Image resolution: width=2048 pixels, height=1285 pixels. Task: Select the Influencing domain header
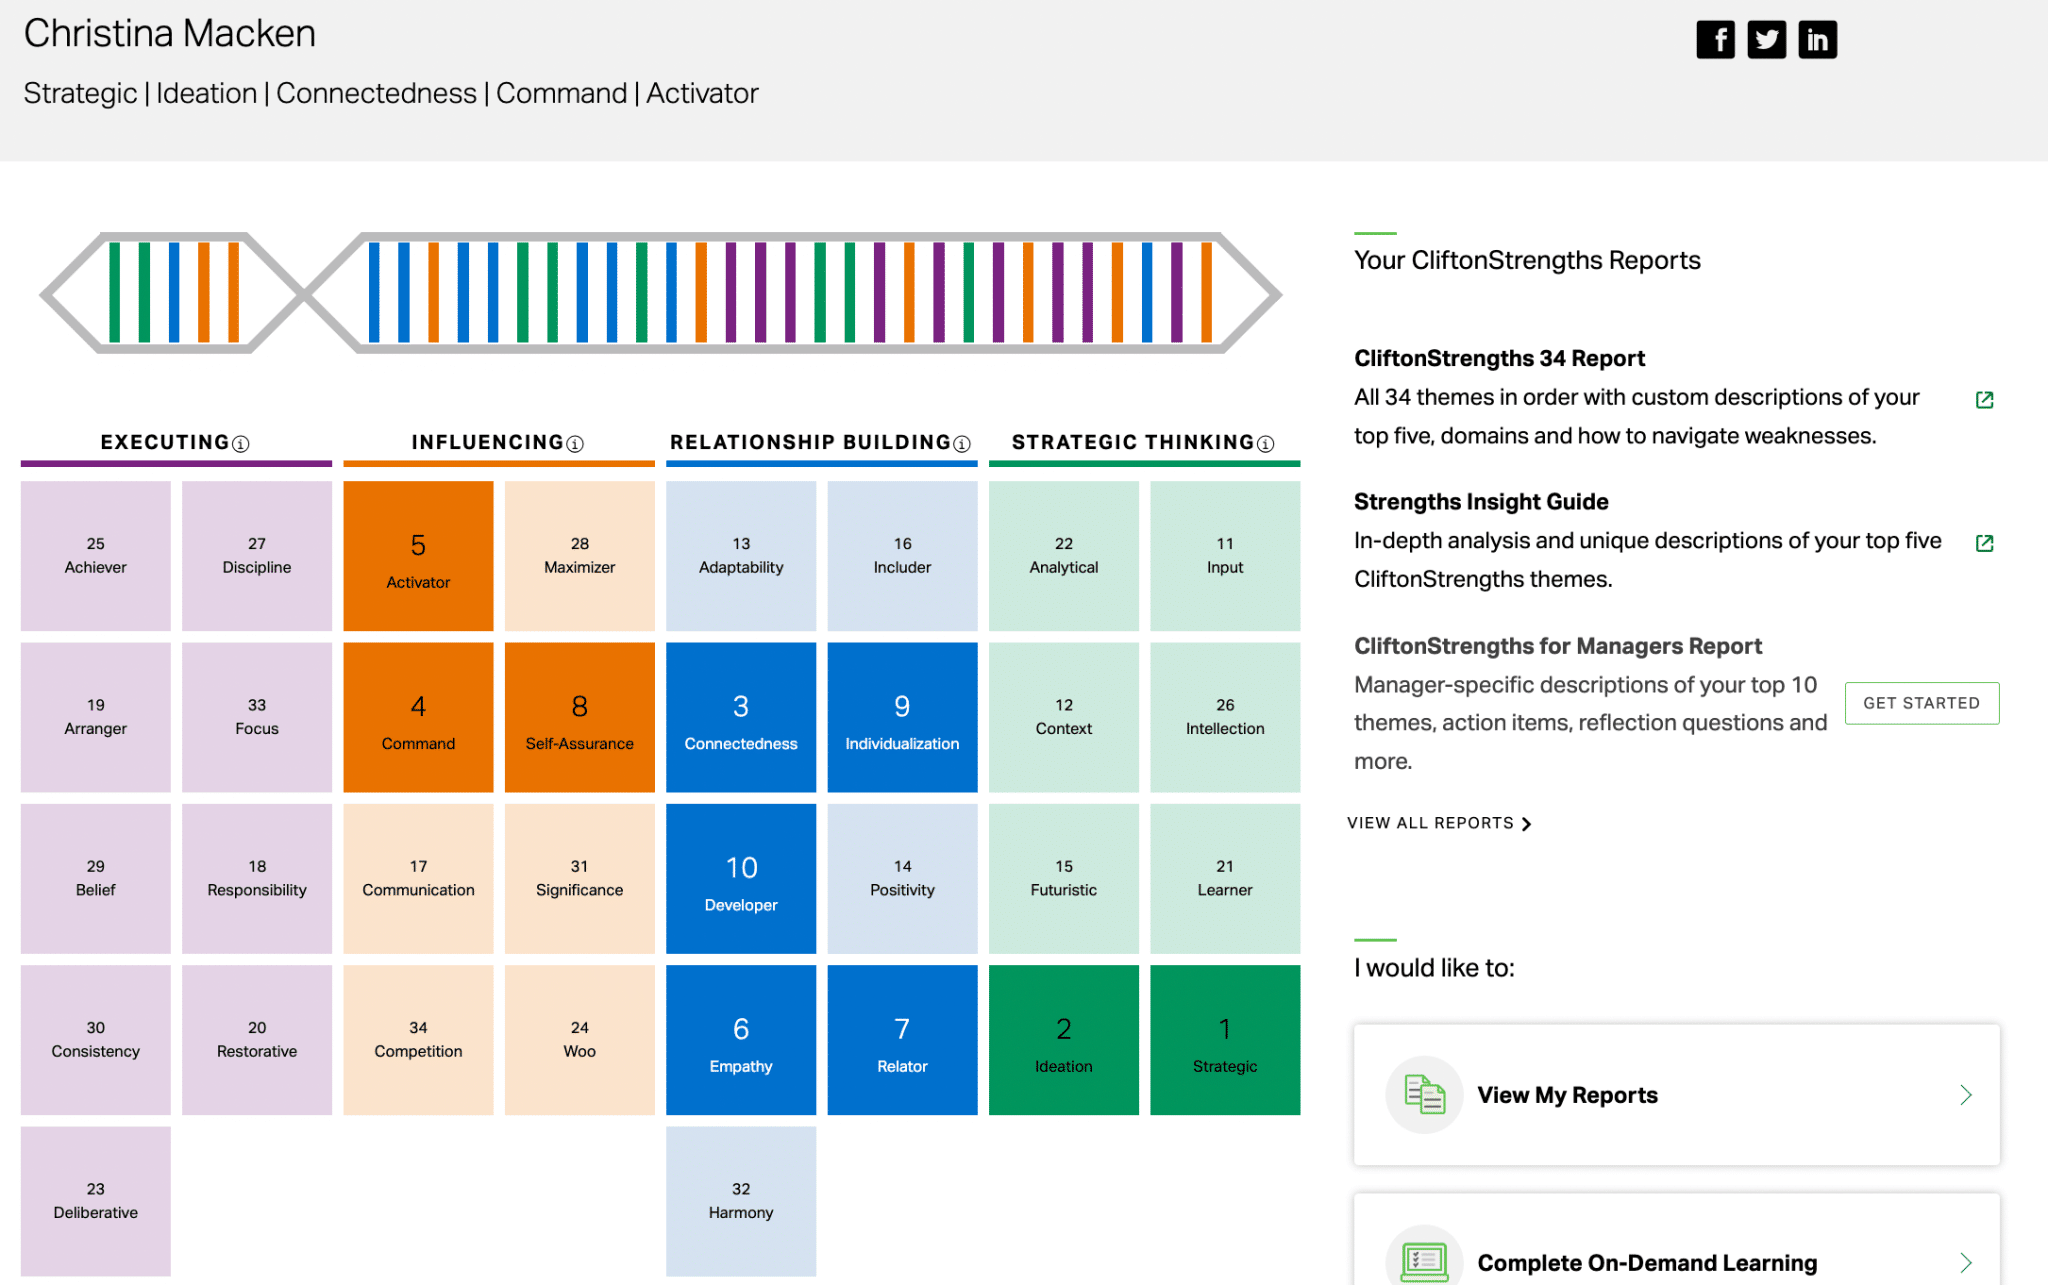[x=488, y=442]
